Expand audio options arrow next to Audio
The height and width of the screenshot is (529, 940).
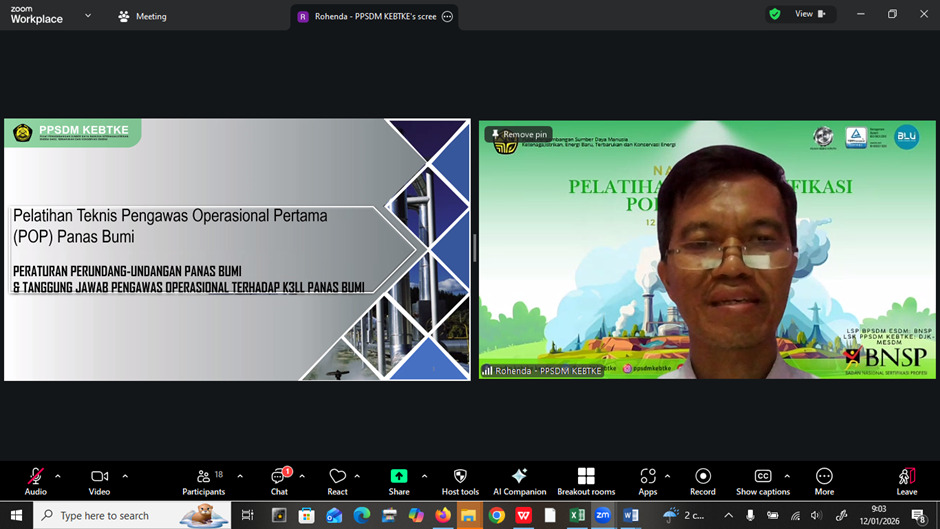(58, 476)
